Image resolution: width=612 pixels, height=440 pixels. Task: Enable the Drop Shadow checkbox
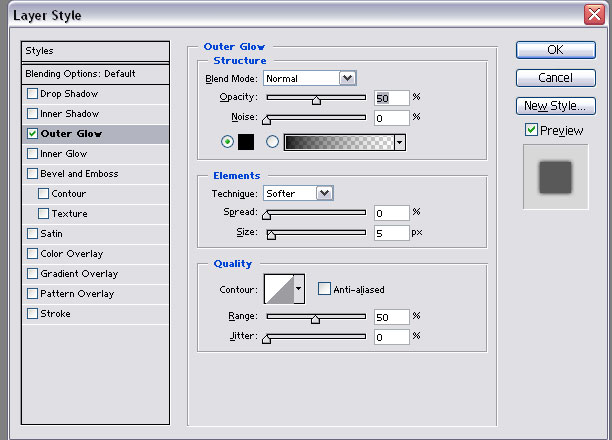click(x=32, y=94)
